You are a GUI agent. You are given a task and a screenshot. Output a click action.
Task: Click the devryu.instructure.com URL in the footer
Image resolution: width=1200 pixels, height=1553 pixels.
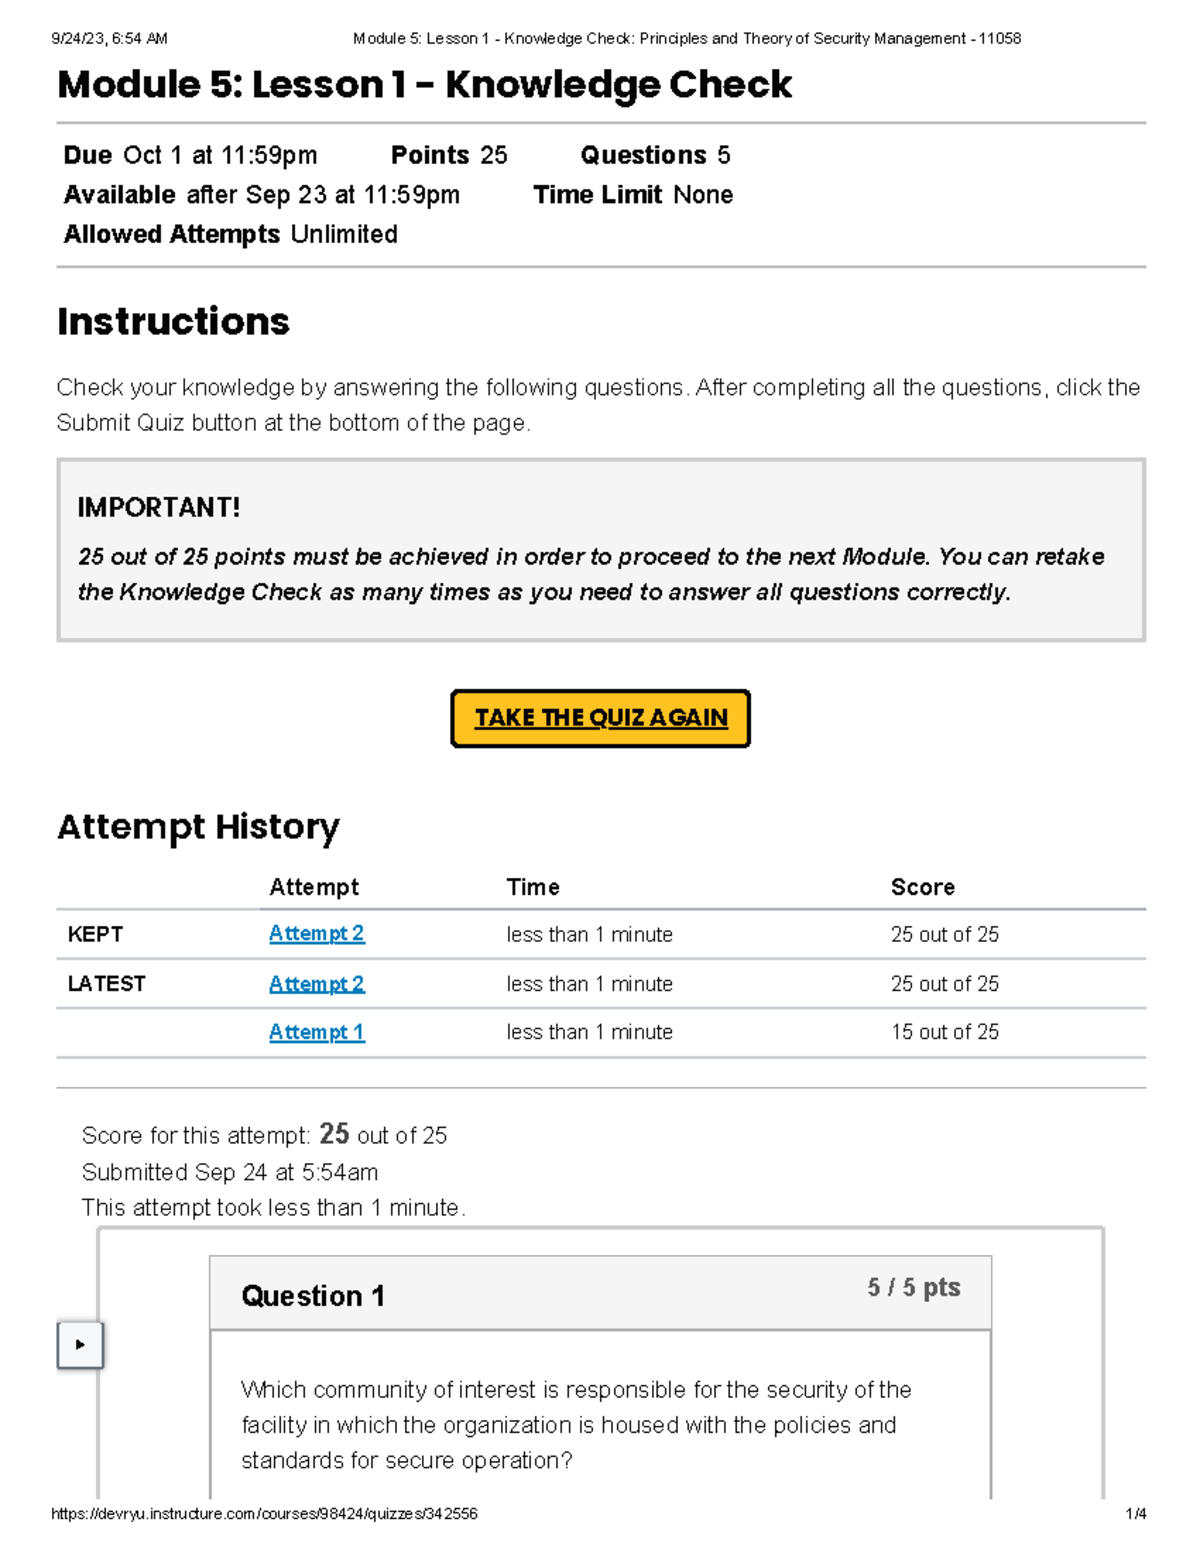click(x=264, y=1514)
